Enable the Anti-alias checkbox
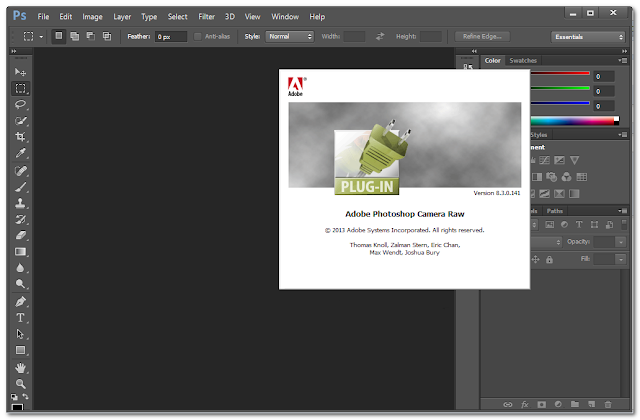 click(198, 37)
